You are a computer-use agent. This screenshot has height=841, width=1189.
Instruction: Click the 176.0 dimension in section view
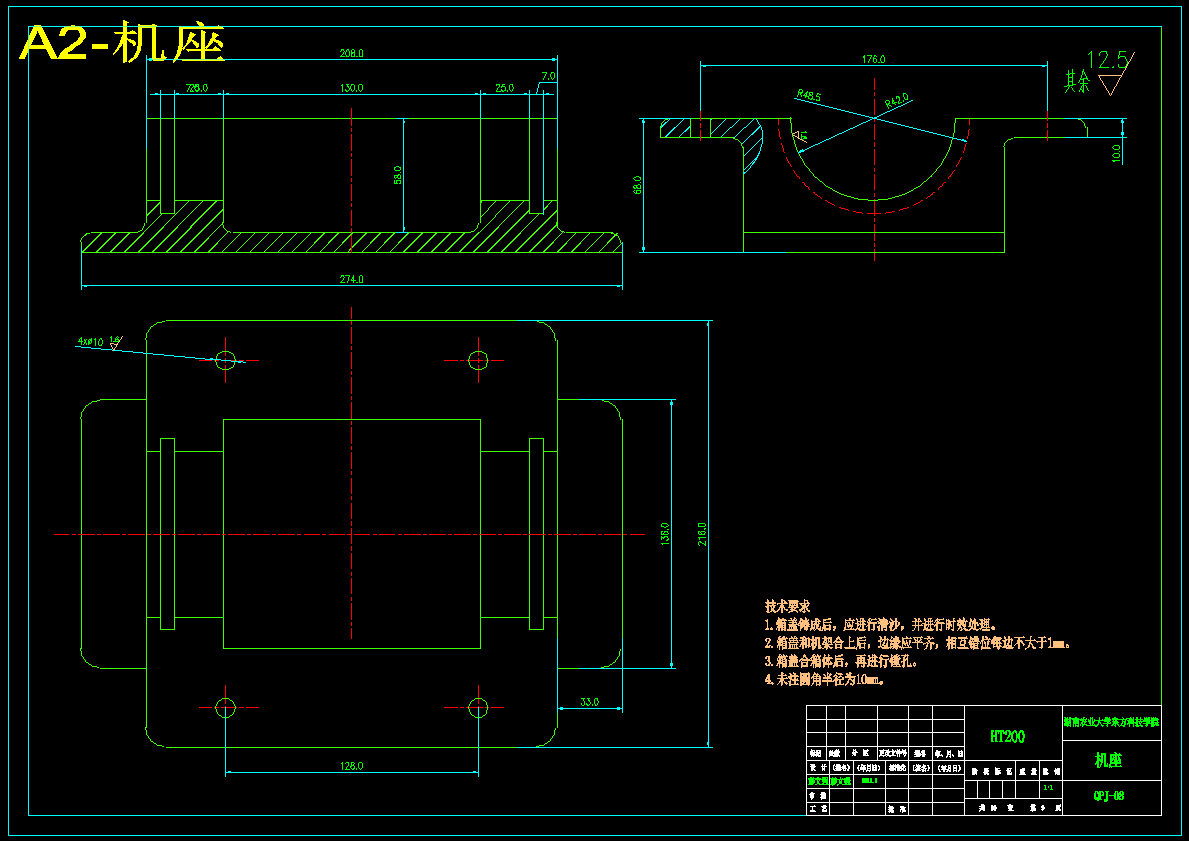click(x=874, y=59)
